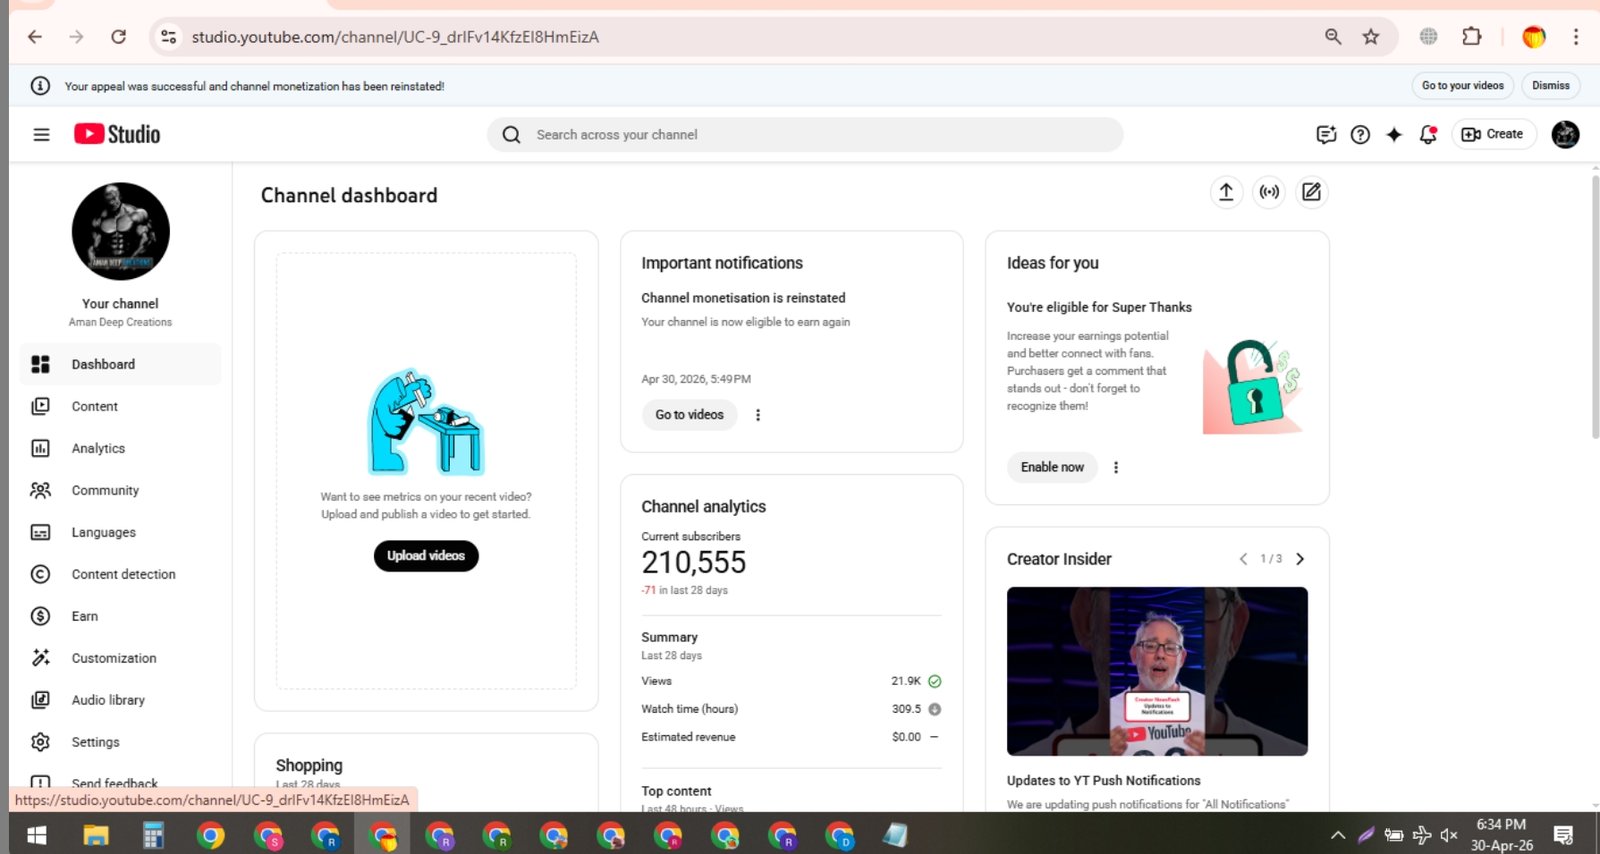The image size is (1600, 854).
Task: Open the account avatar in top right
Action: point(1565,135)
